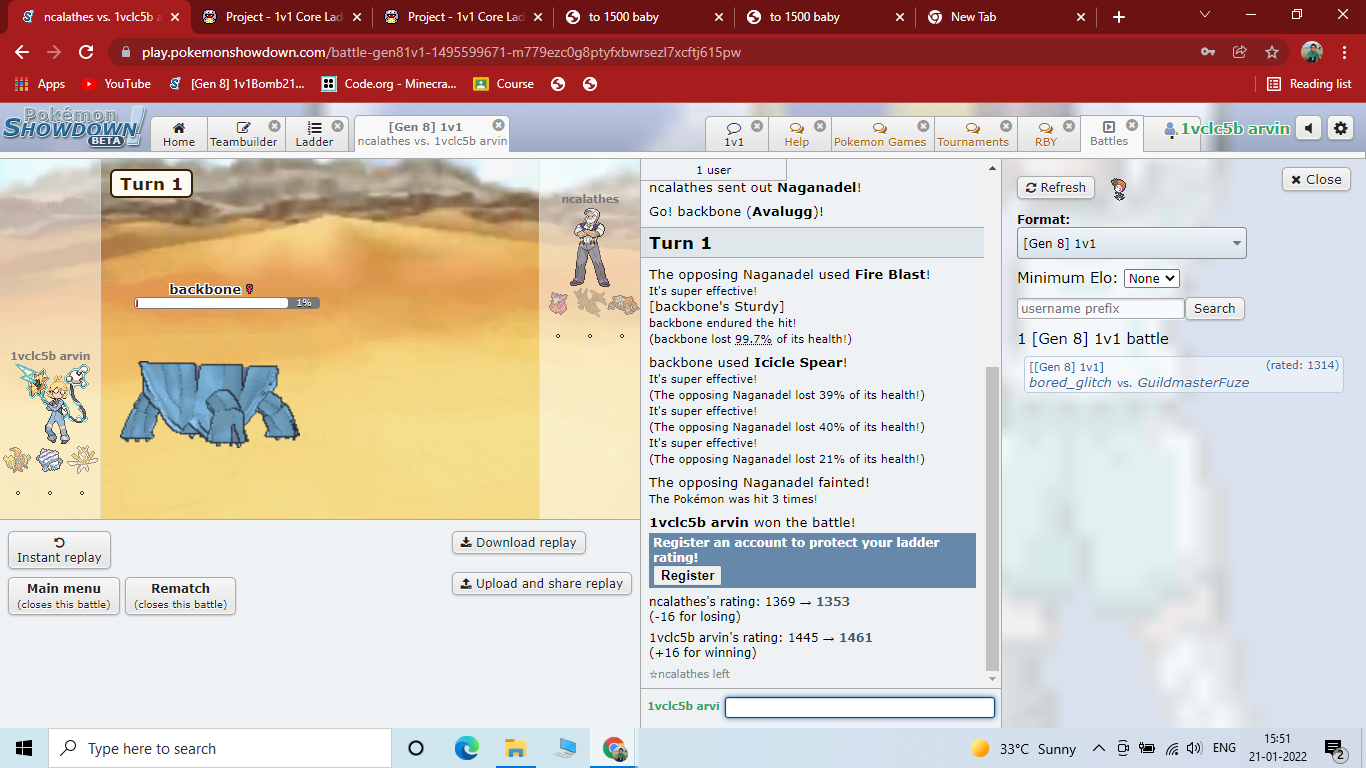
Task: Click Upload and share replay
Action: [x=541, y=584]
